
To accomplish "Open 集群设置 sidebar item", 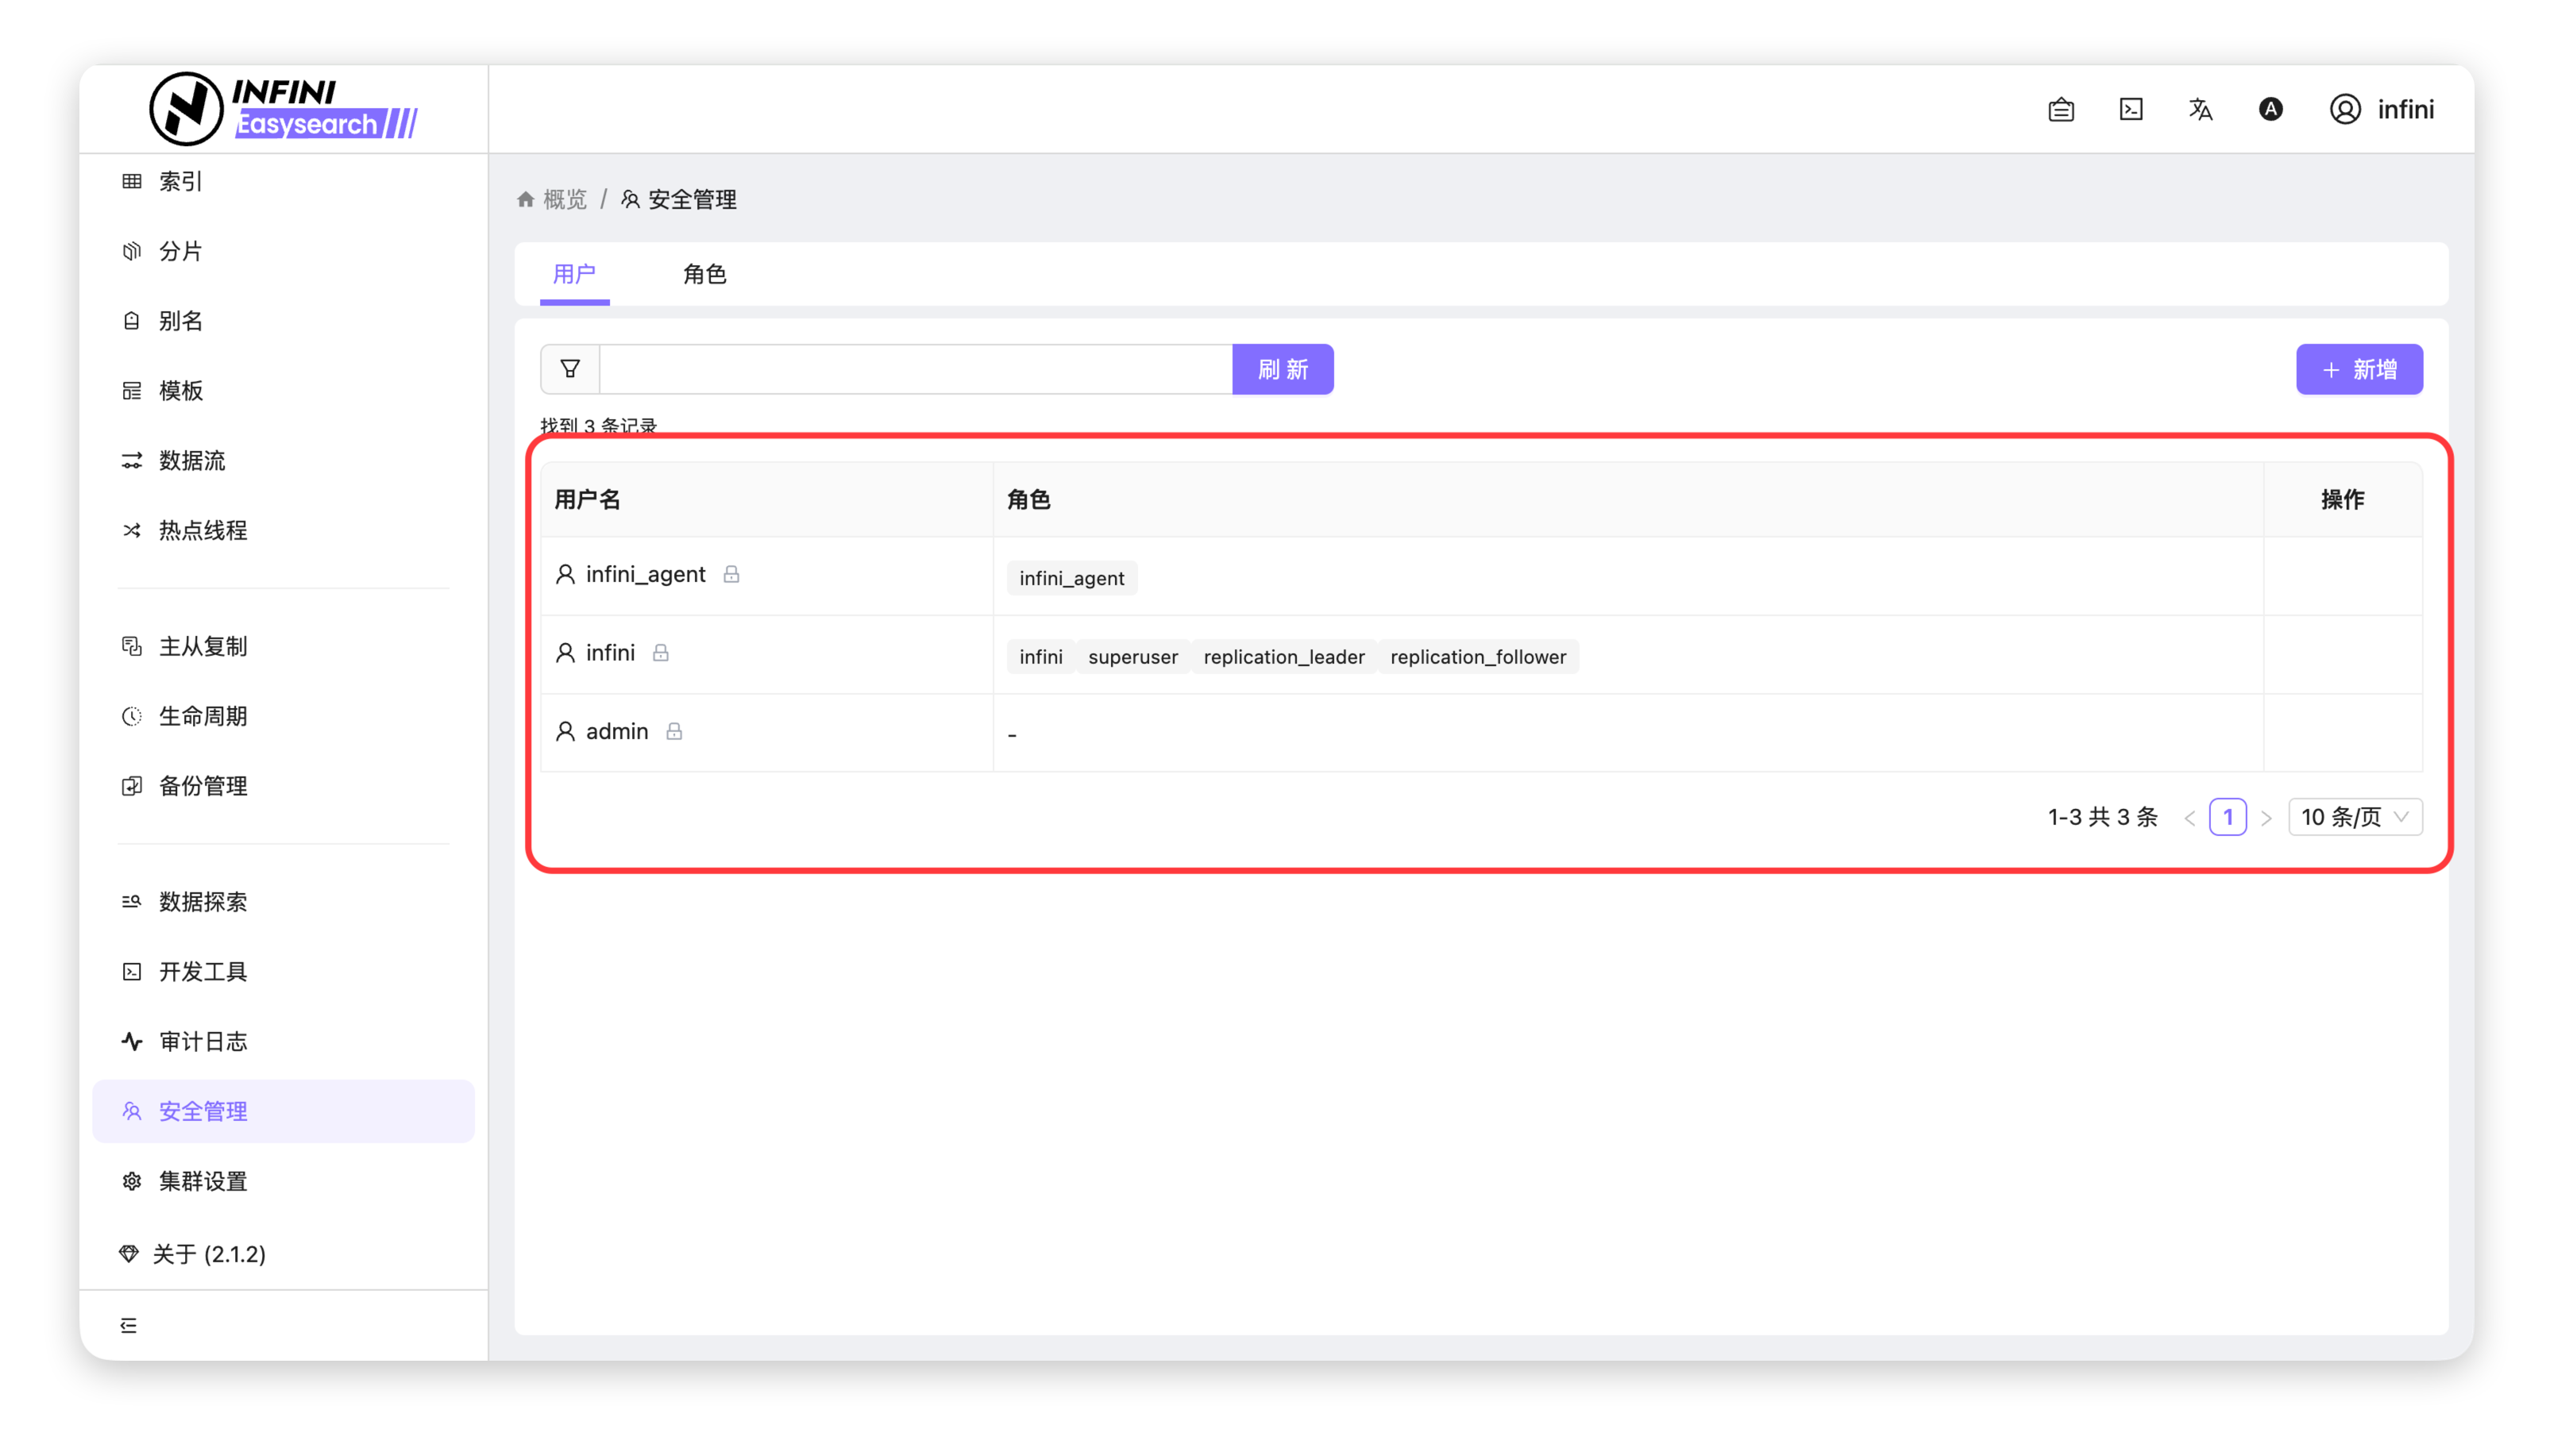I will pos(203,1181).
